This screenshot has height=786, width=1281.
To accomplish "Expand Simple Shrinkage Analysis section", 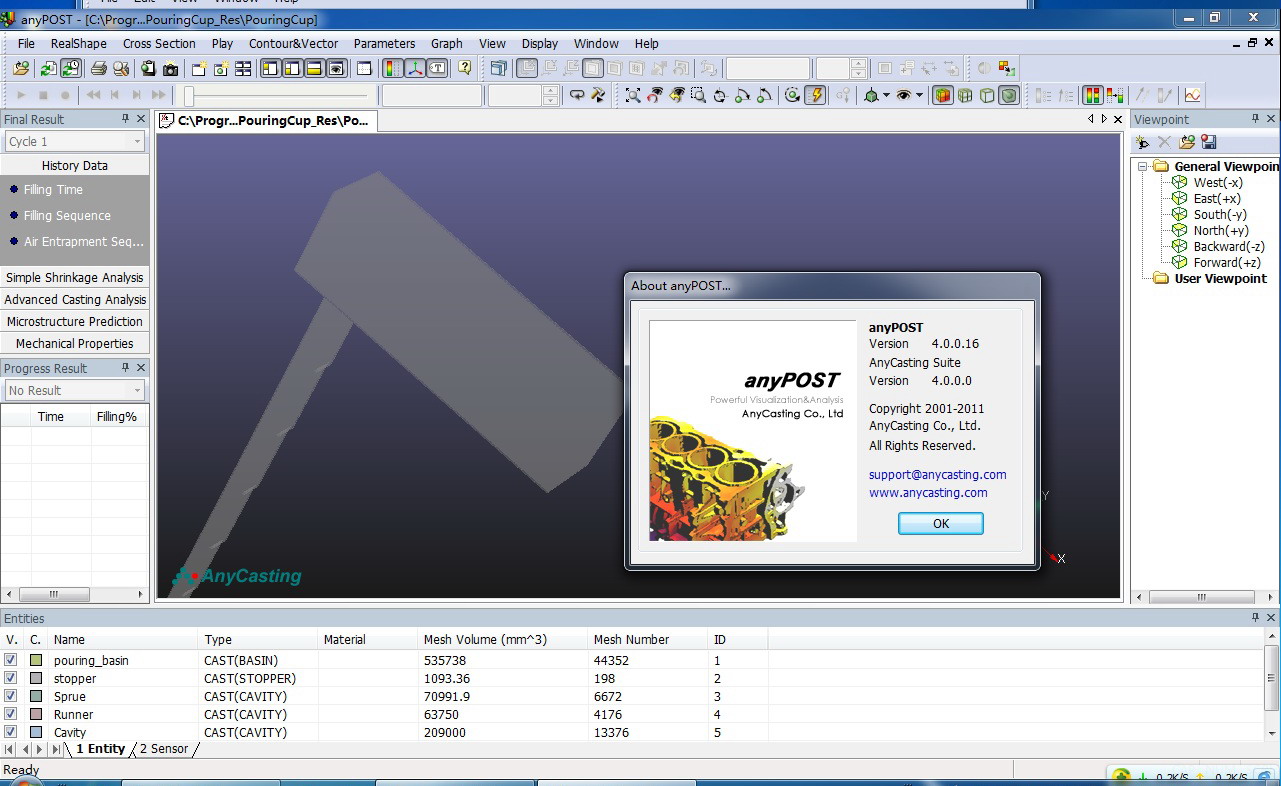I will [75, 277].
